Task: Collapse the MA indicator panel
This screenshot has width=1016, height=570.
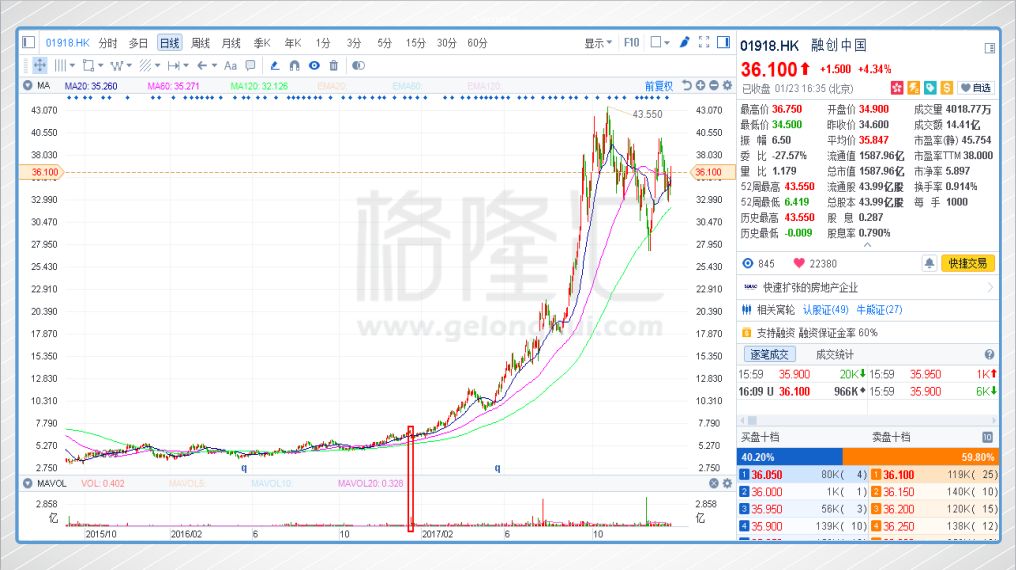Action: 27,86
